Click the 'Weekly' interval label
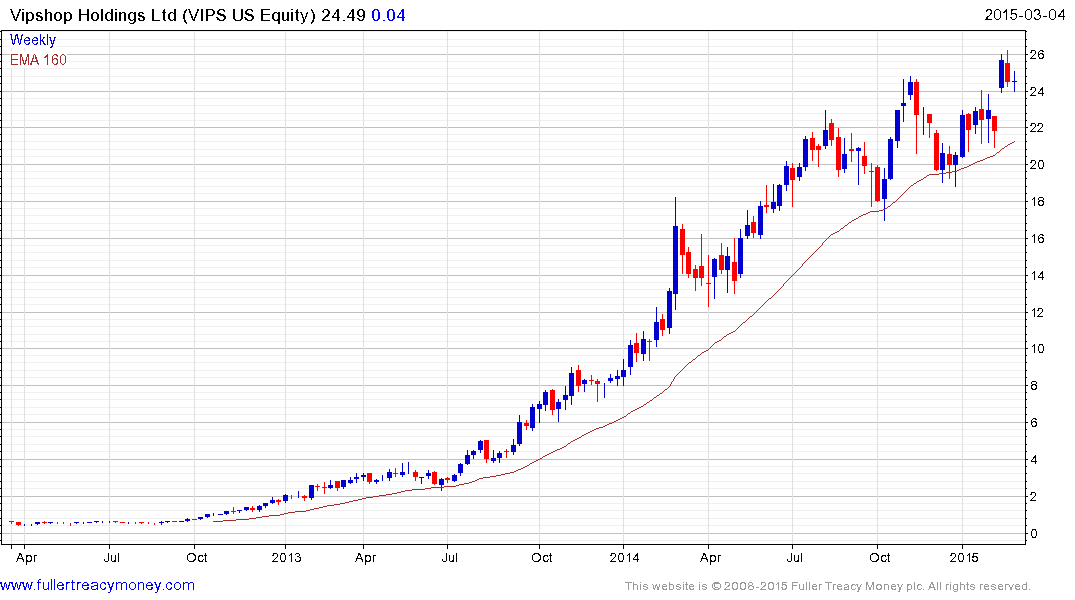The width and height of the screenshot is (1075, 600). tap(32, 40)
